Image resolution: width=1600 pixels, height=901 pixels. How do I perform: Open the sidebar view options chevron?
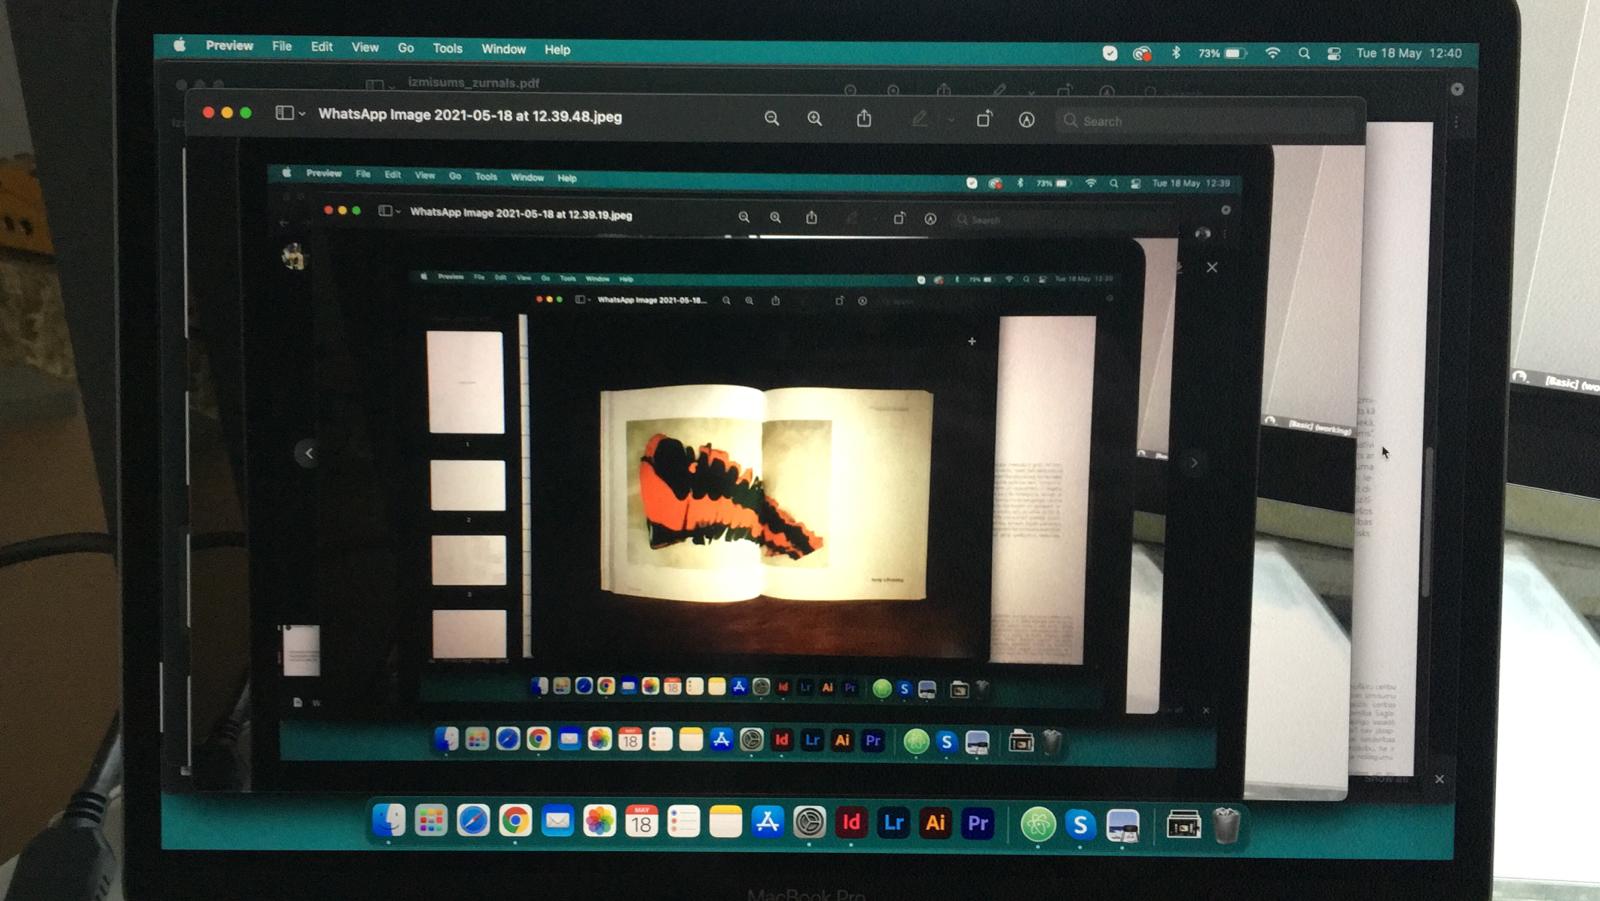tap(302, 114)
